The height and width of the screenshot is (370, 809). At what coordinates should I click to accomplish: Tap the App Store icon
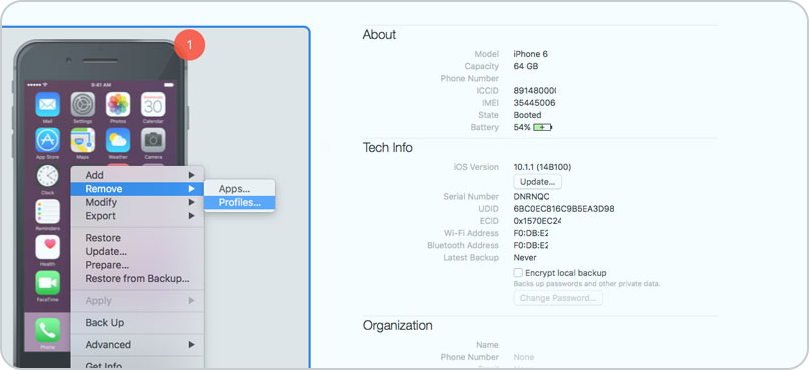(47, 140)
